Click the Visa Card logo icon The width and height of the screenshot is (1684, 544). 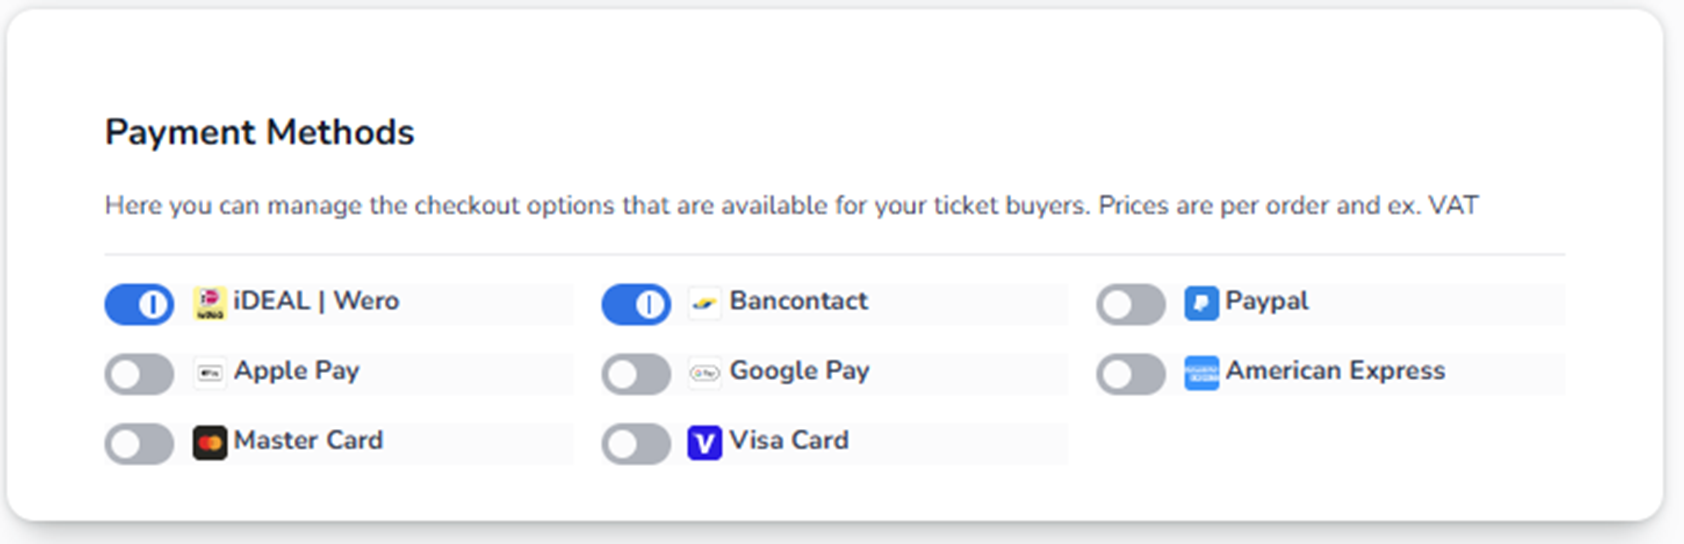pyautogui.click(x=705, y=443)
